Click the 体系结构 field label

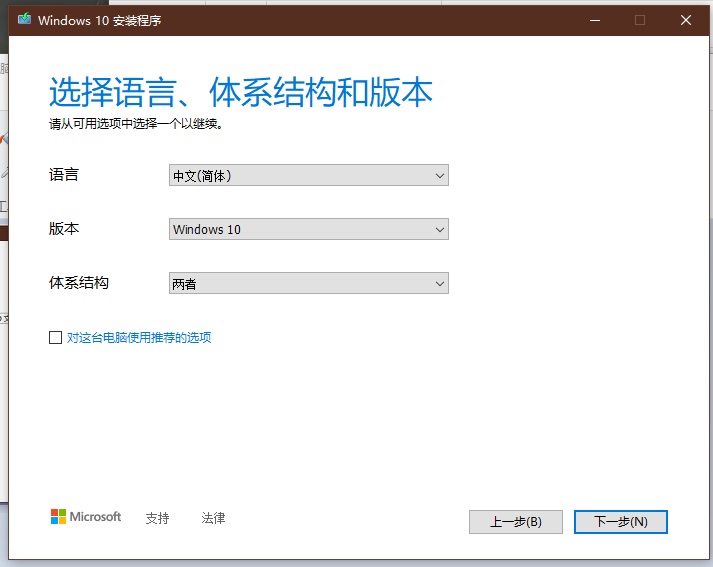click(79, 282)
